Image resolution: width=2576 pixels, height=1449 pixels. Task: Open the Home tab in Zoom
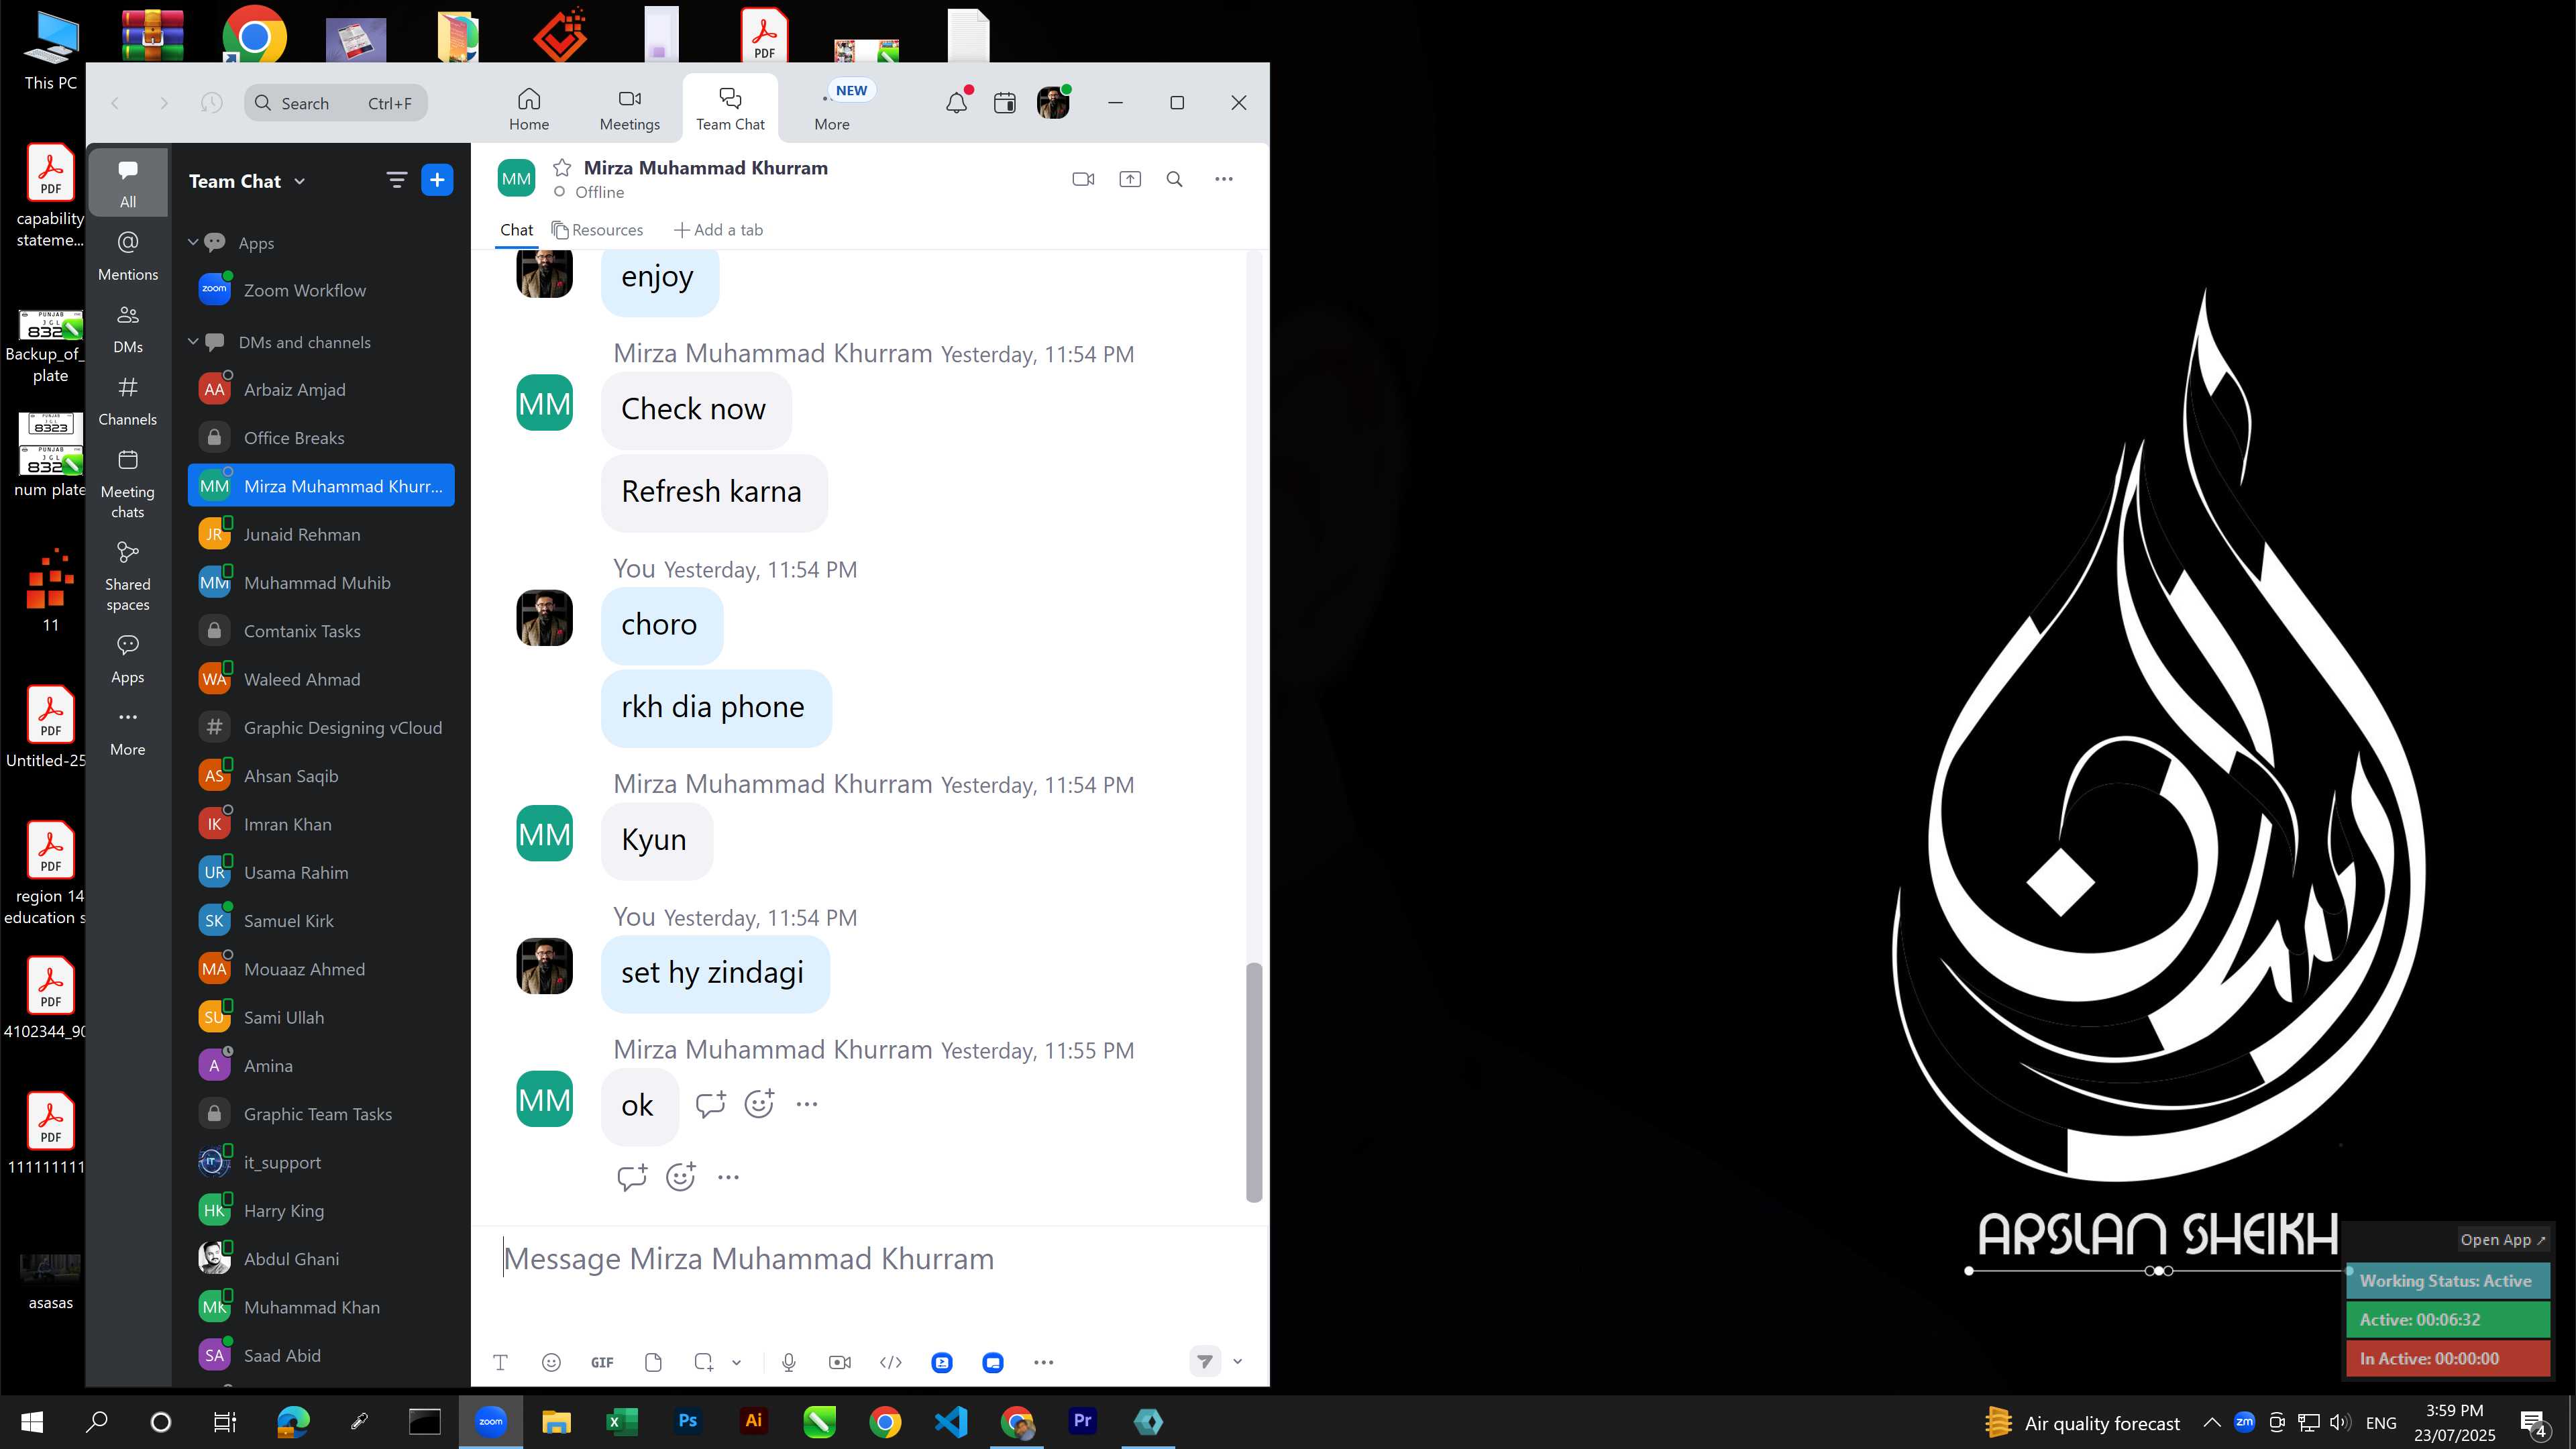(x=528, y=108)
